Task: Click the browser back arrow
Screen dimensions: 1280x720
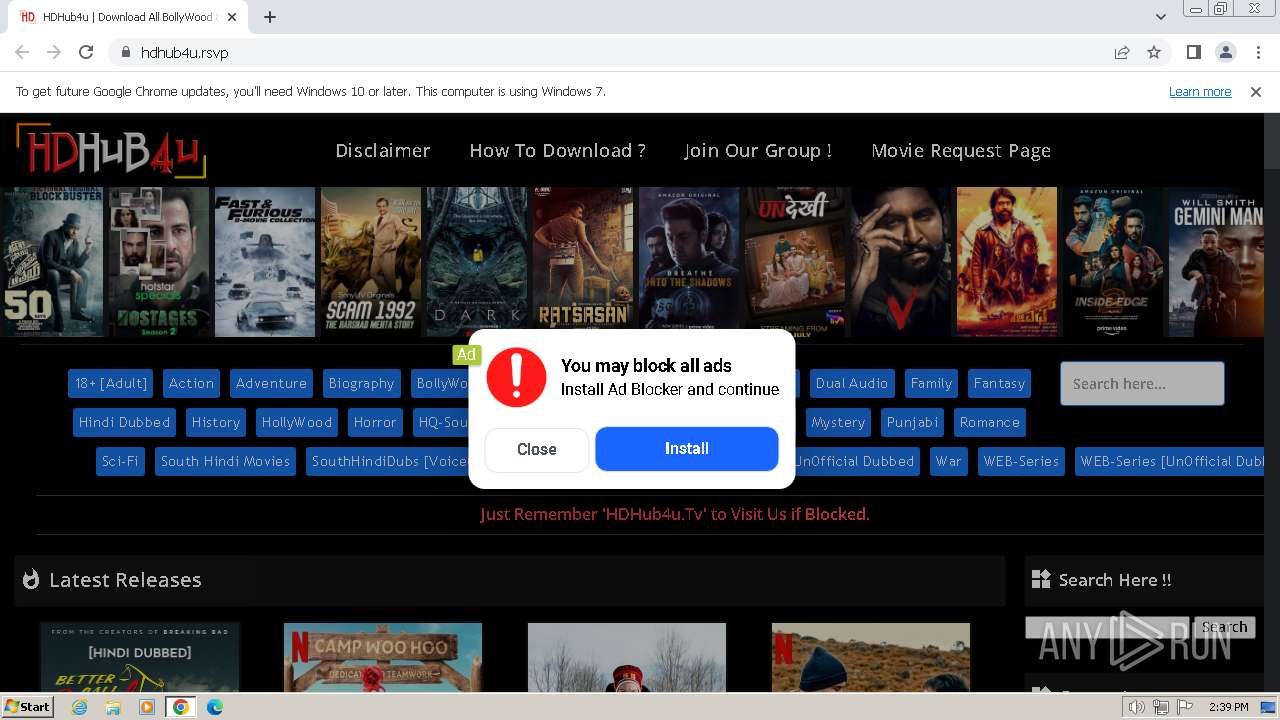Action: click(x=22, y=52)
